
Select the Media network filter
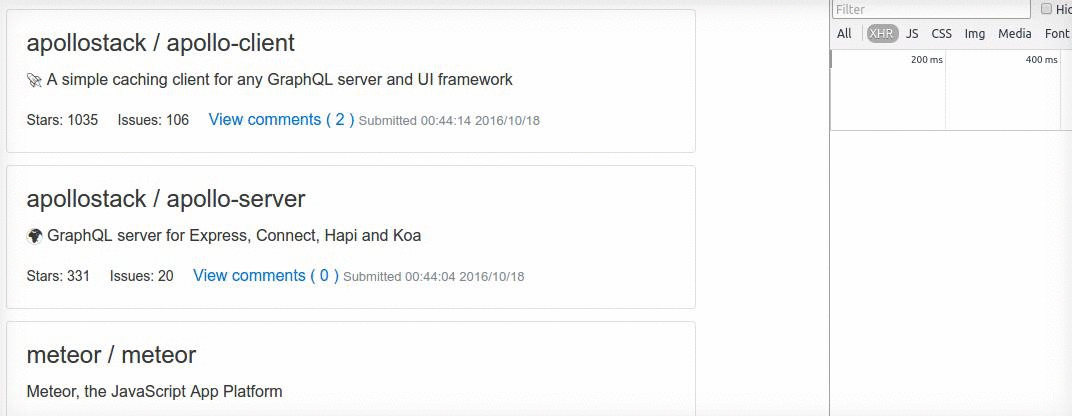[x=1015, y=34]
